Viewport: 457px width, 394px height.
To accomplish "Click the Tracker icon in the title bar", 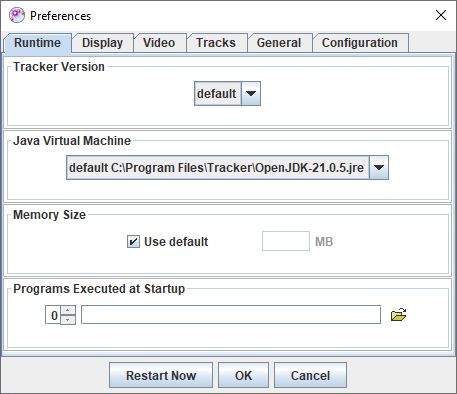I will pos(17,15).
